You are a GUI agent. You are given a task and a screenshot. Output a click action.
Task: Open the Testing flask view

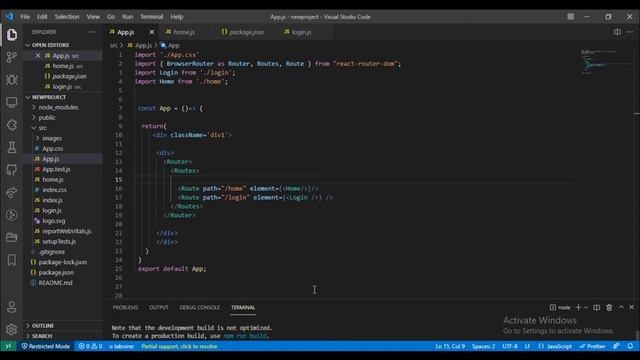11,147
